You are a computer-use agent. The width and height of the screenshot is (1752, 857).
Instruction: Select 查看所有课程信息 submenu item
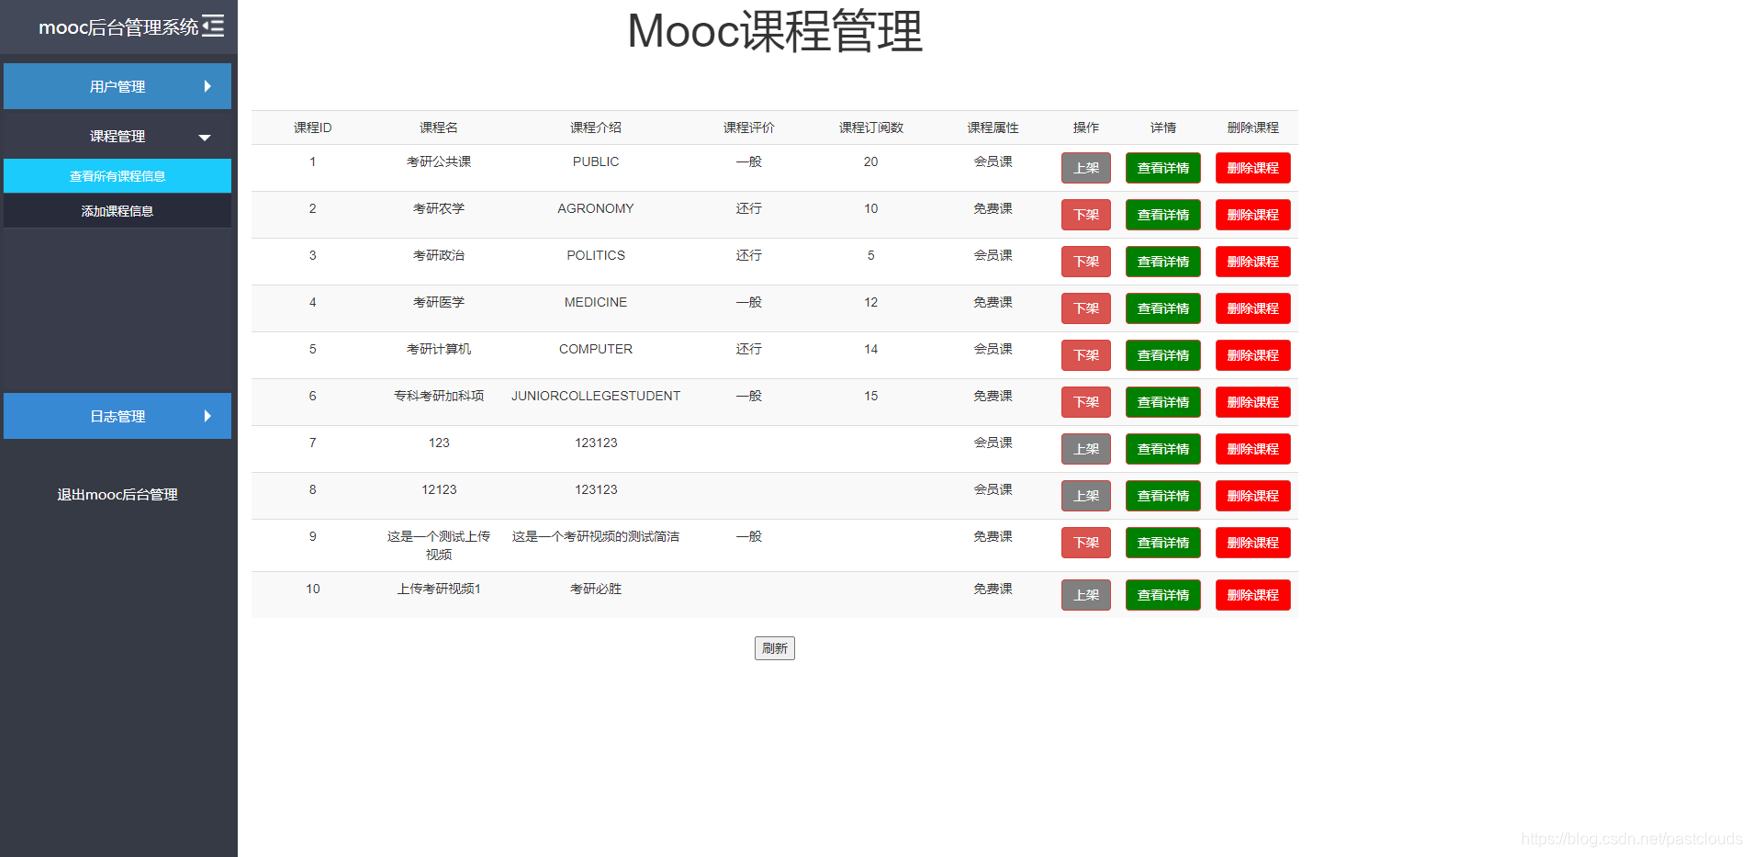tap(117, 176)
